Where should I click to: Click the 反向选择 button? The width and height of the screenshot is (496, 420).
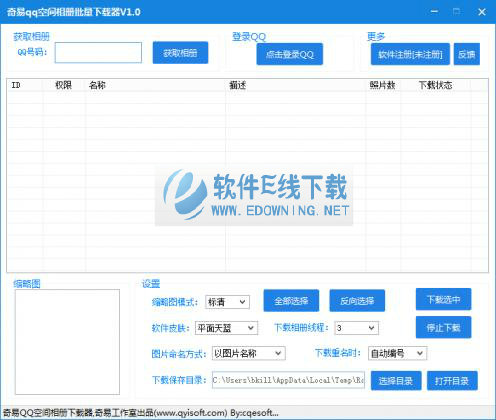pos(357,301)
